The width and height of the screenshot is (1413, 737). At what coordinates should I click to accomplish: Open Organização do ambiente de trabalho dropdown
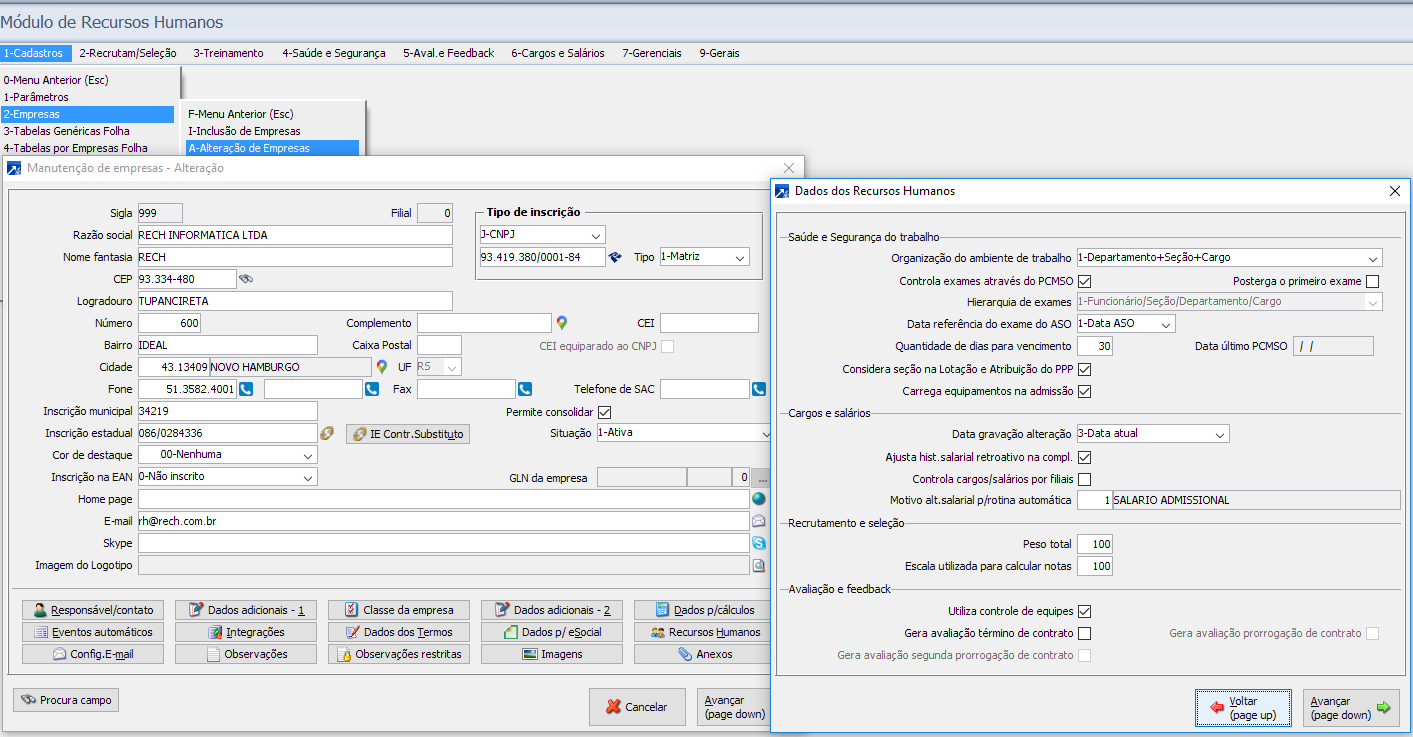[x=1373, y=258]
